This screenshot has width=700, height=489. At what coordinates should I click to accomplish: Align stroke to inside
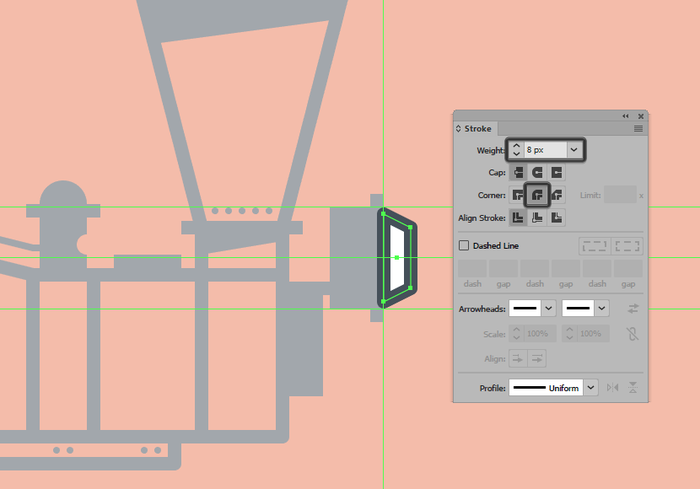point(538,217)
